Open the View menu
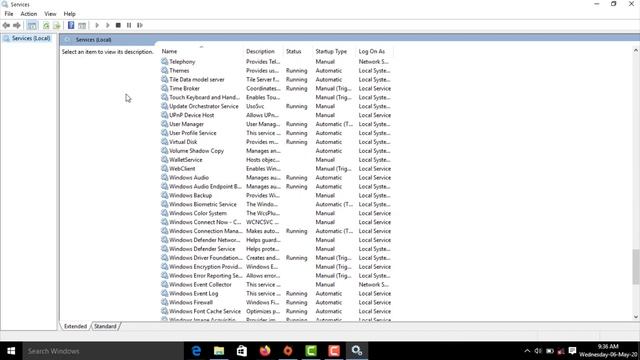This screenshot has width=640, height=360. pos(50,14)
